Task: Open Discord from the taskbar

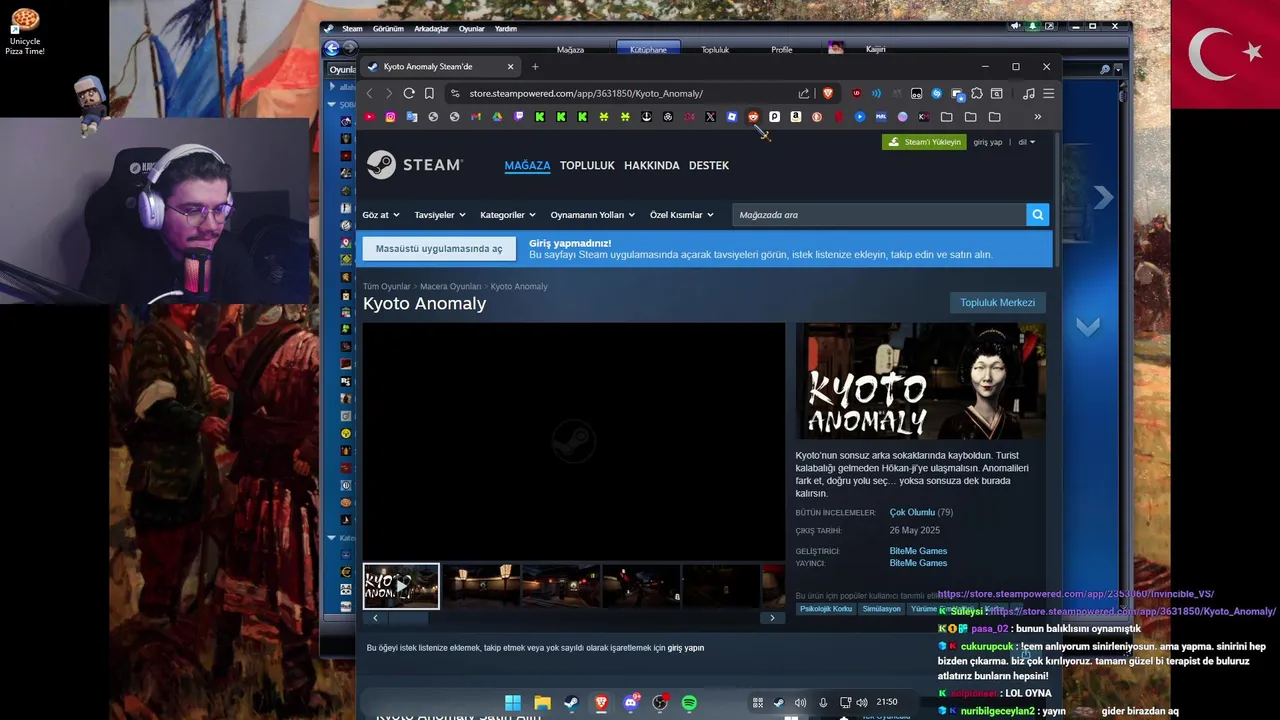Action: pyautogui.click(x=630, y=703)
